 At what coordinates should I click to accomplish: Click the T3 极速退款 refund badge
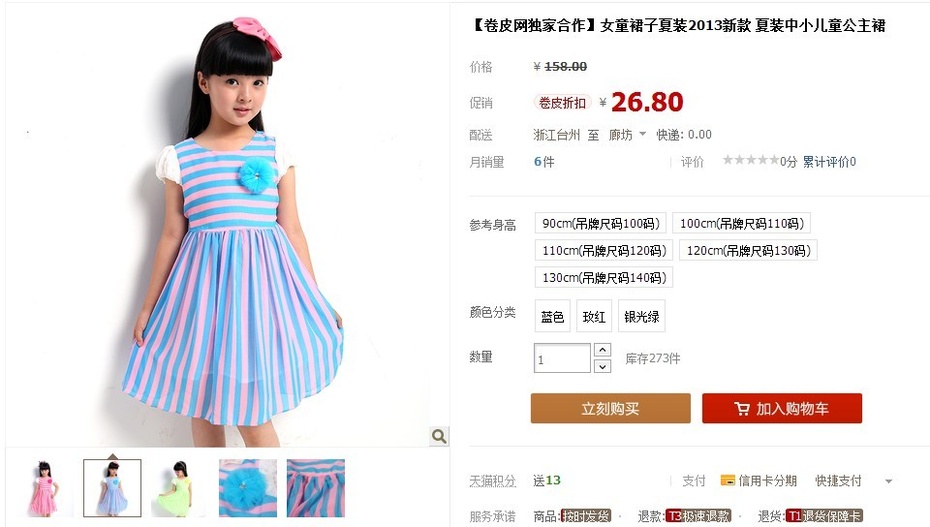tap(698, 516)
